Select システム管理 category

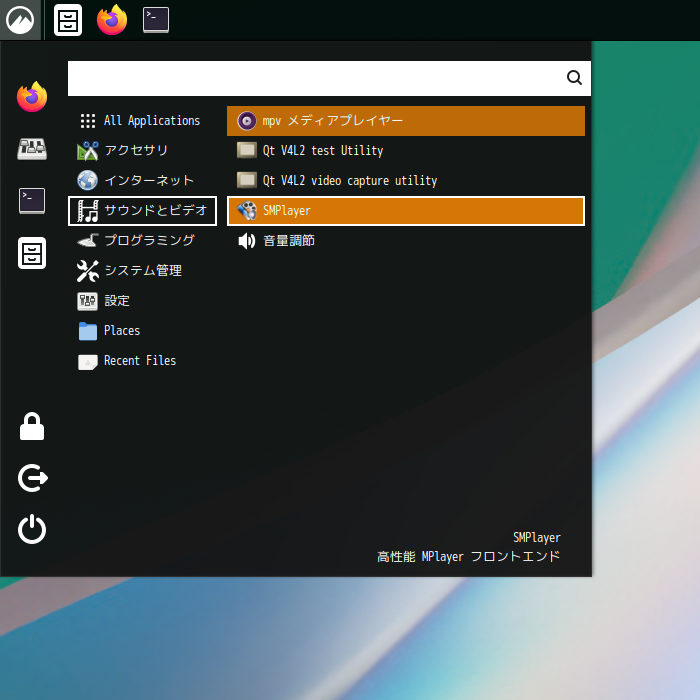pos(142,271)
